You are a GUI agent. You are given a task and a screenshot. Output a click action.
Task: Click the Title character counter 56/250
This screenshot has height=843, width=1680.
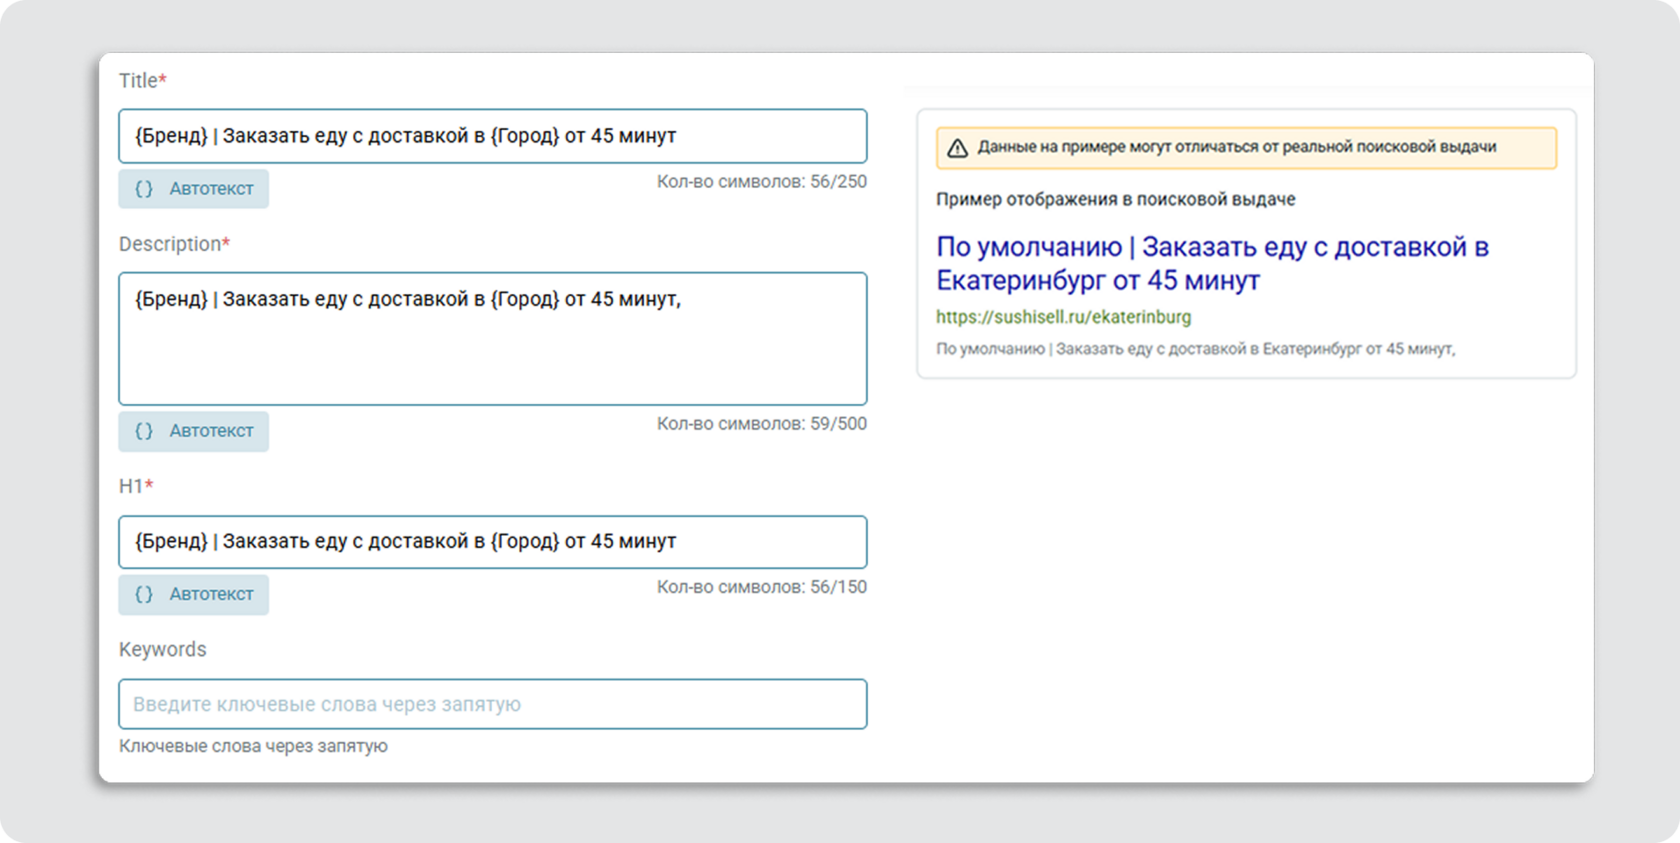point(761,182)
